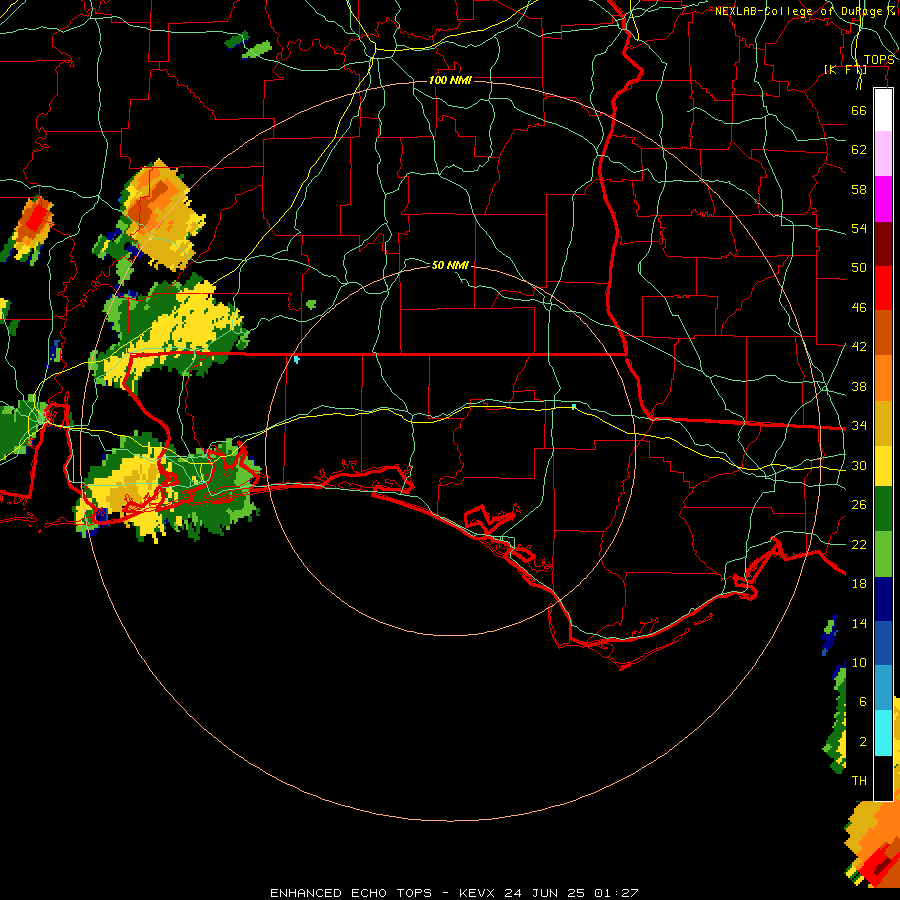Click the '62' legend value
The height and width of the screenshot is (900, 900).
[859, 150]
